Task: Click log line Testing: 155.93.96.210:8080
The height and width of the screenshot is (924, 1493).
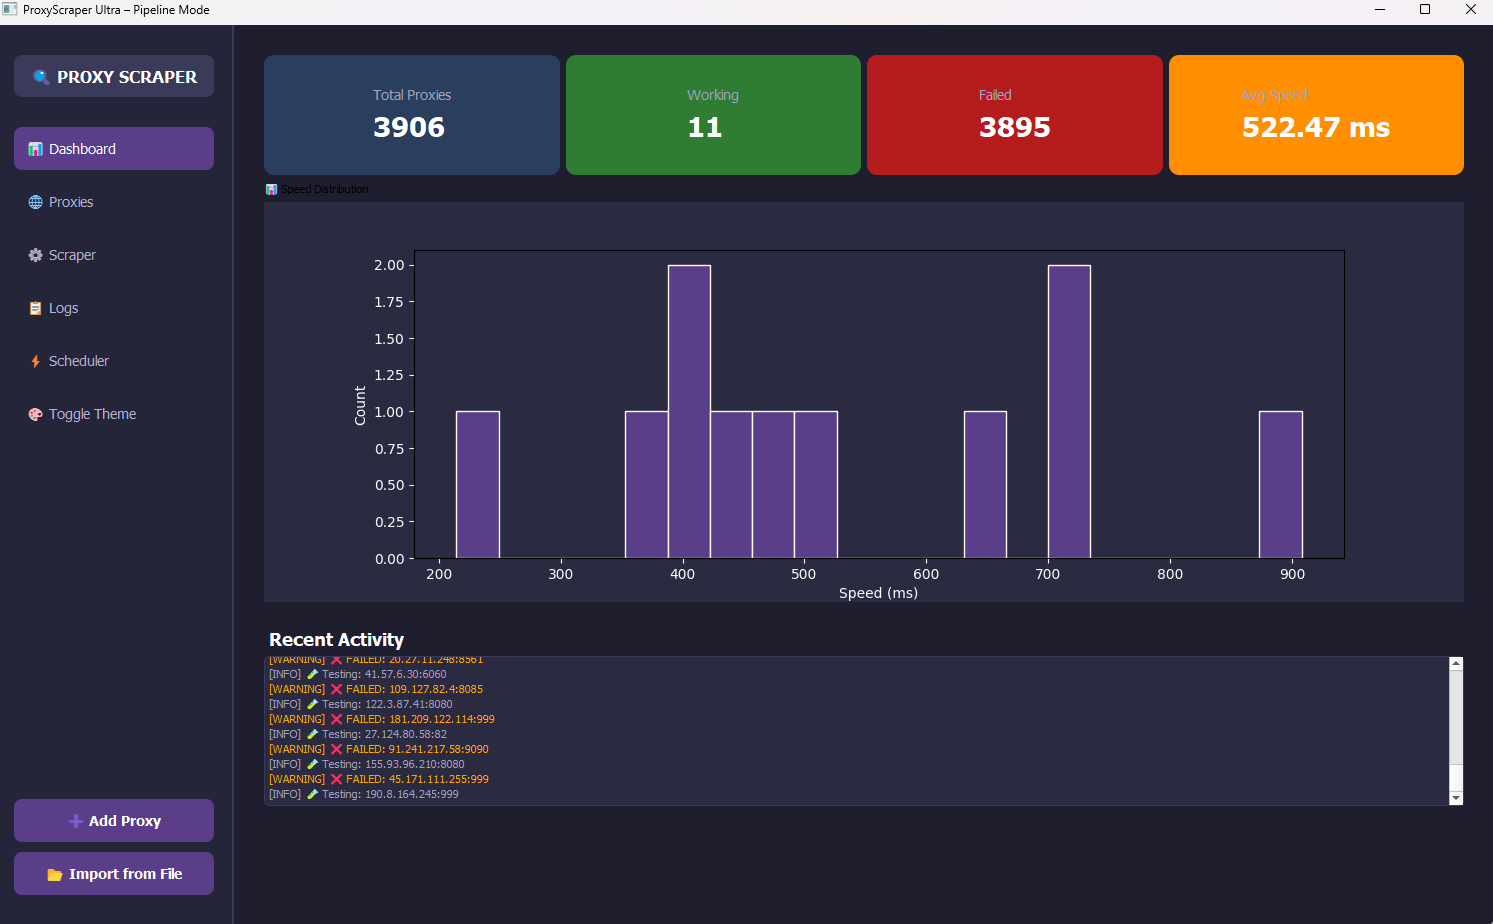Action: 367,764
